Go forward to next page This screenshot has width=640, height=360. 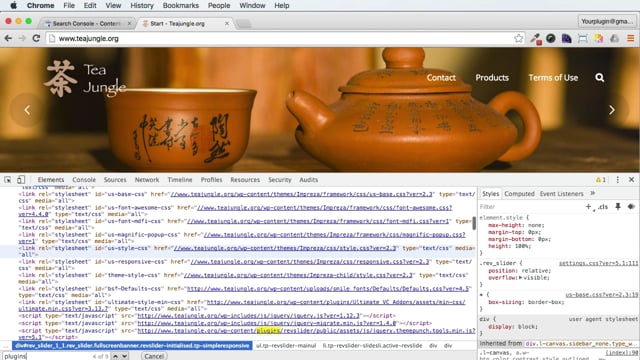22,38
